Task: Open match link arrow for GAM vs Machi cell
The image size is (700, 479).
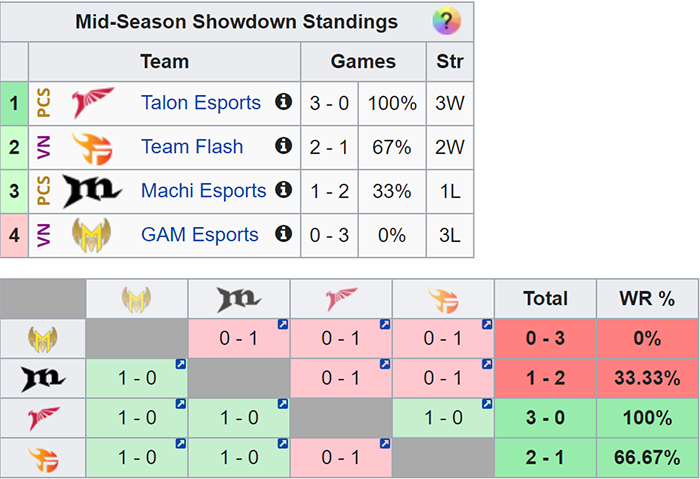Action: tap(283, 325)
